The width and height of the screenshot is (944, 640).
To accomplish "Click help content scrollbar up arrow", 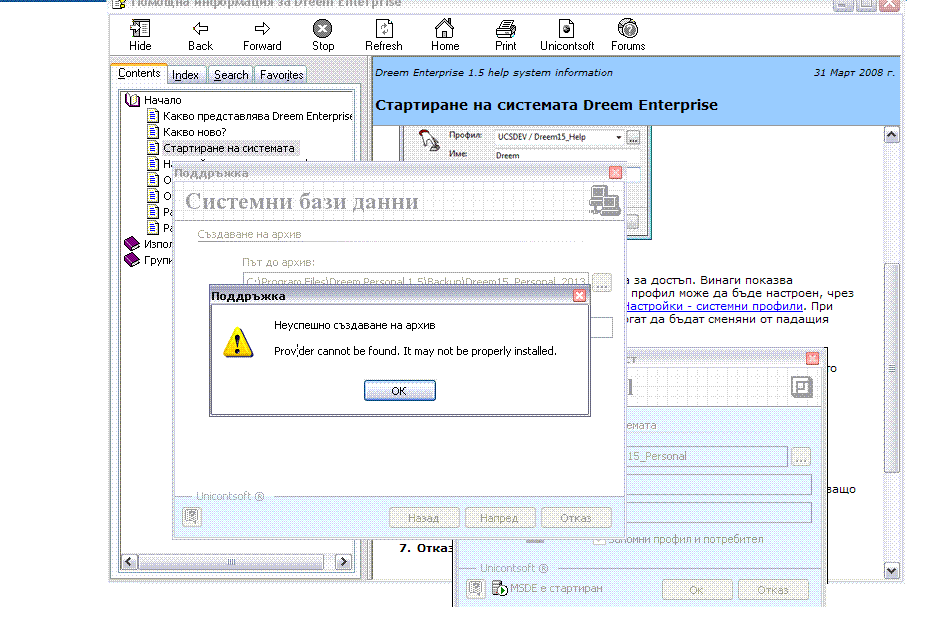I will tap(892, 135).
